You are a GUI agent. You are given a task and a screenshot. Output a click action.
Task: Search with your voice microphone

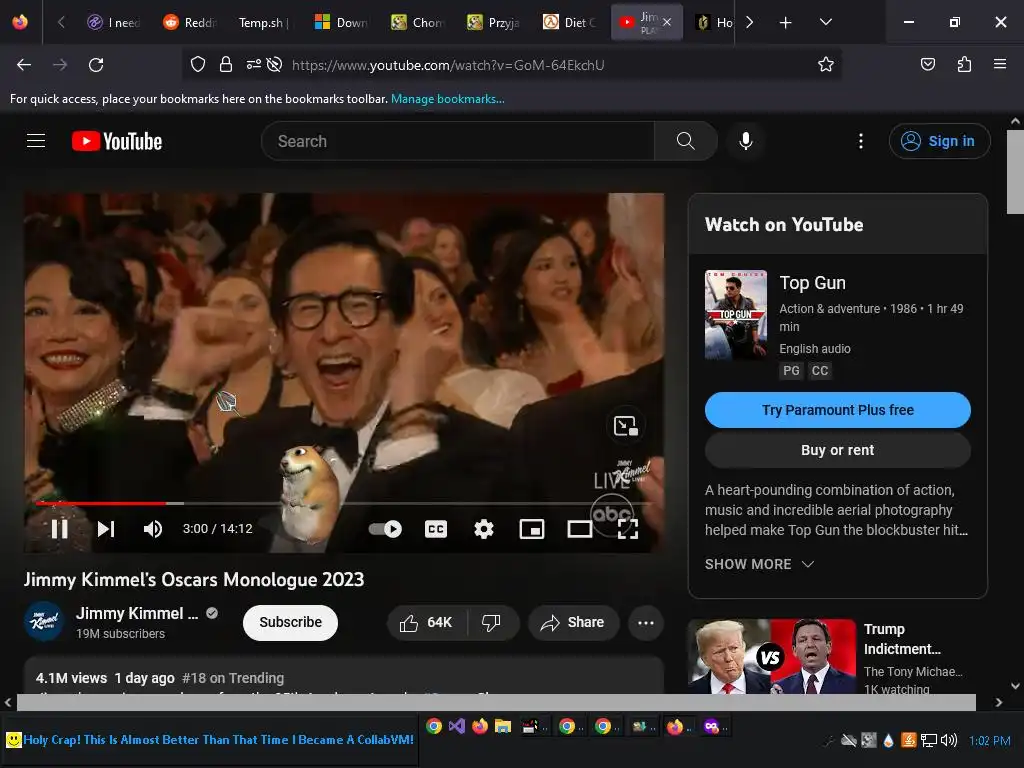tap(746, 141)
